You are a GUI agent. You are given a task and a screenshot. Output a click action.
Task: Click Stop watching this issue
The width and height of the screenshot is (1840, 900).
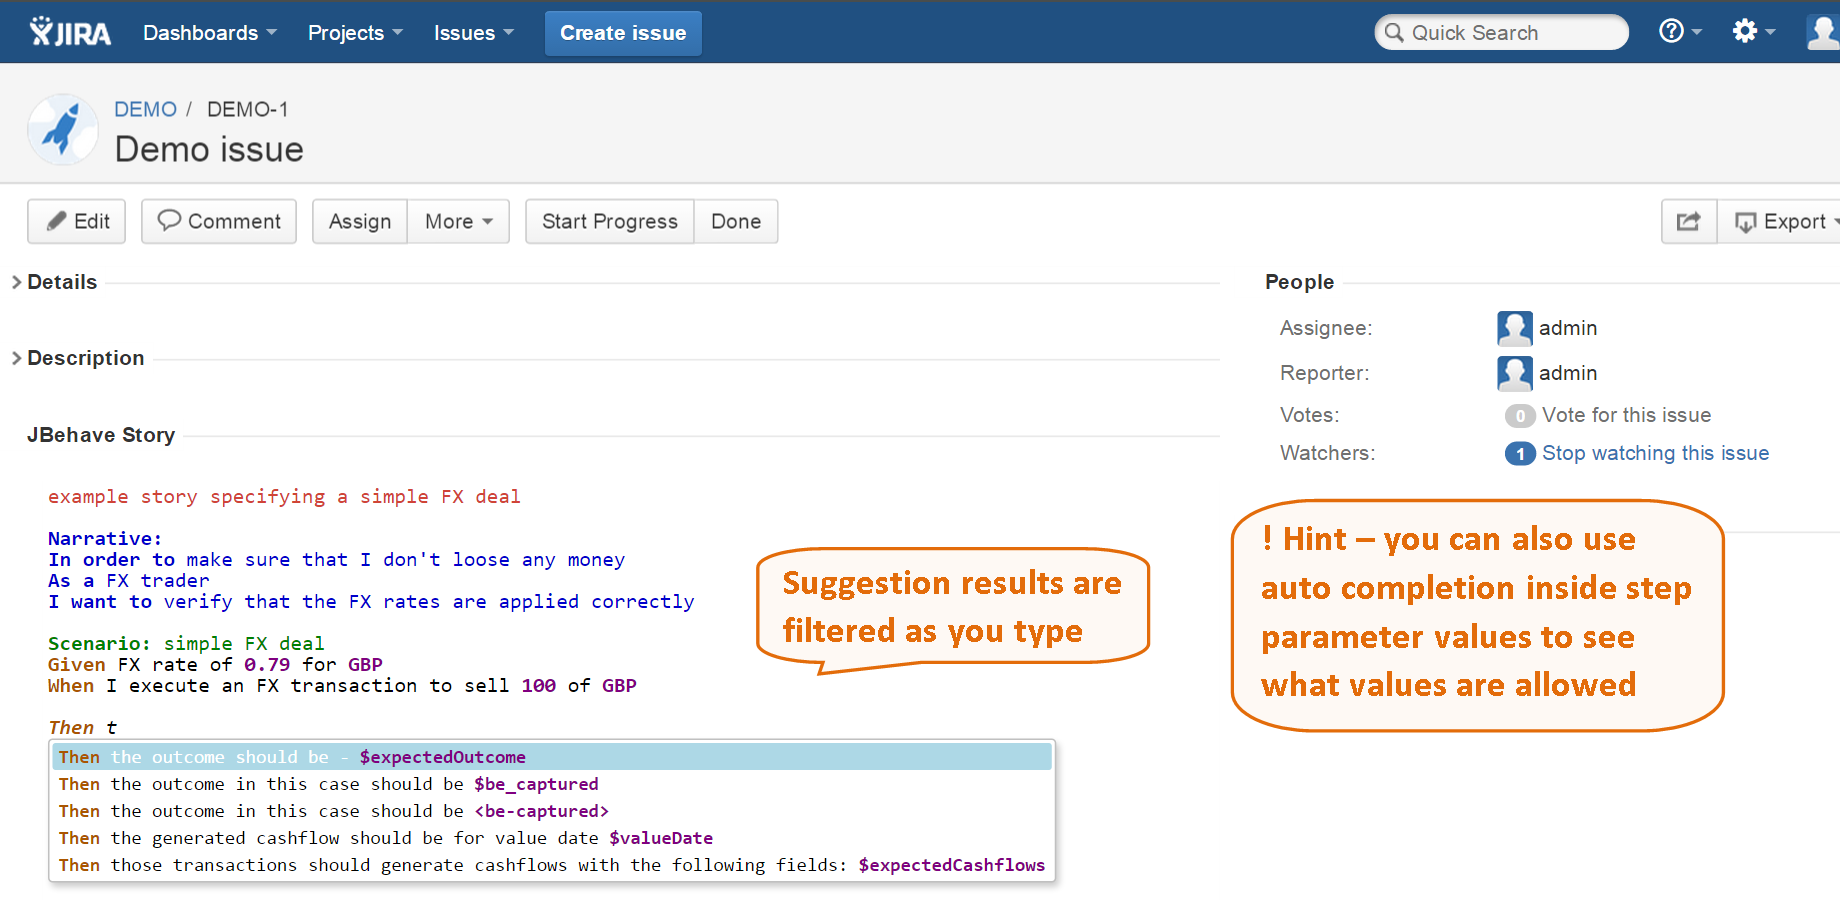(x=1655, y=453)
